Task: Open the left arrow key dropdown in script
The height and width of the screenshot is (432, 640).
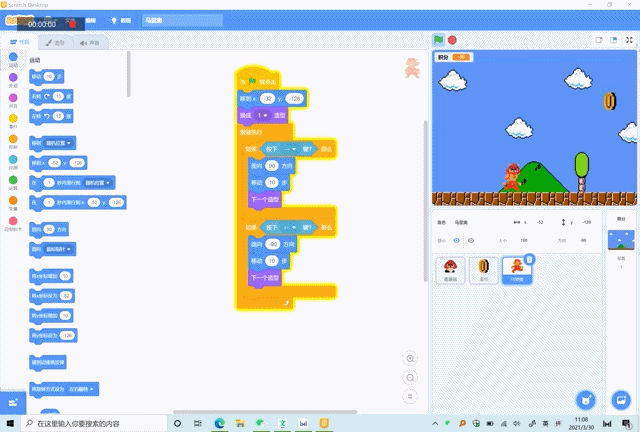Action: click(290, 227)
